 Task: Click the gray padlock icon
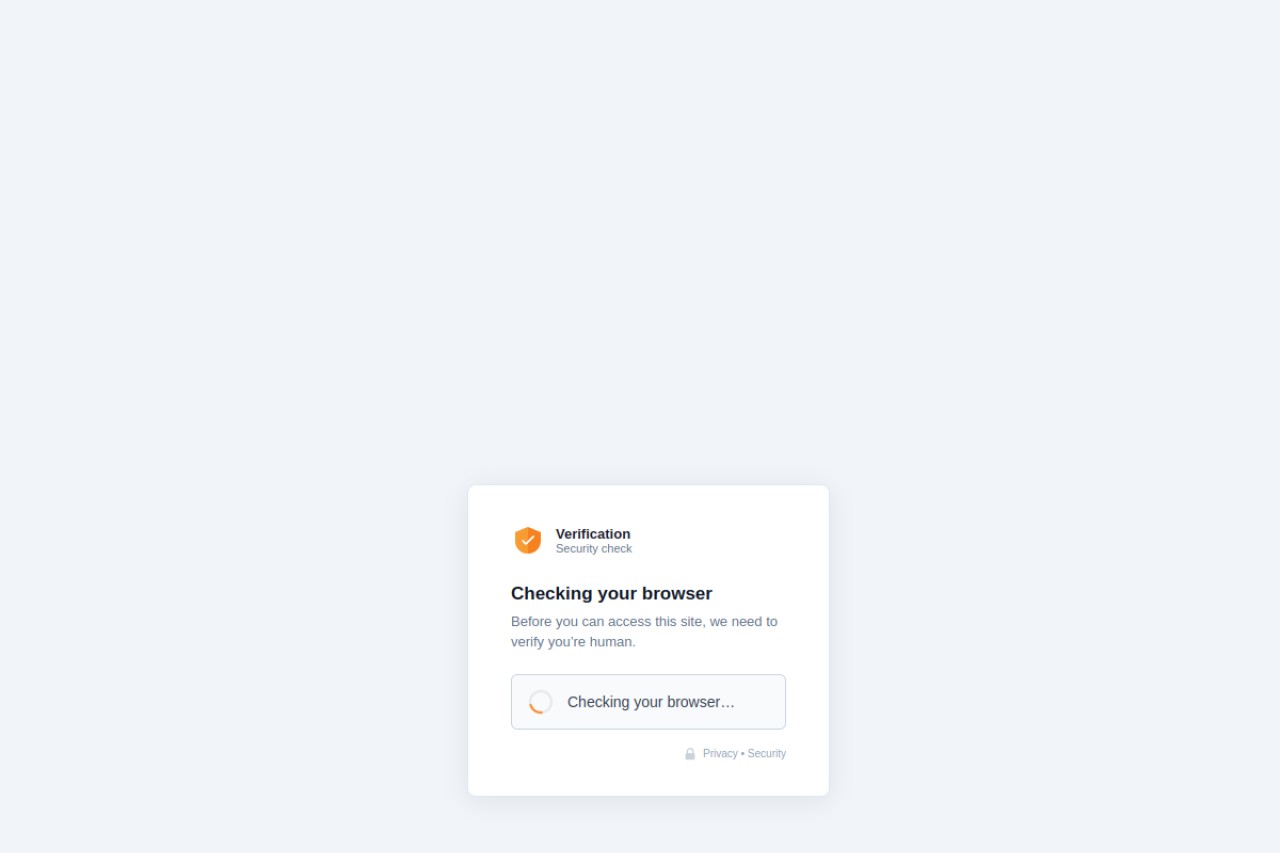(690, 754)
